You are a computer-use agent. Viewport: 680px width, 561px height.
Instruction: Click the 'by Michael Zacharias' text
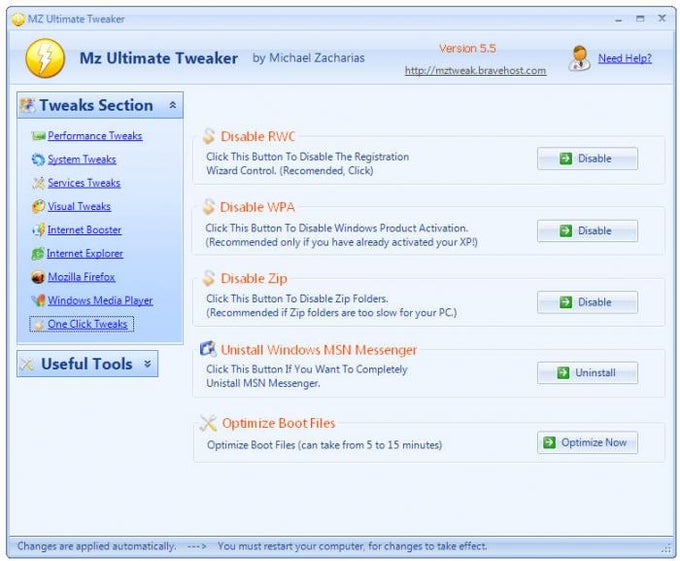point(309,58)
